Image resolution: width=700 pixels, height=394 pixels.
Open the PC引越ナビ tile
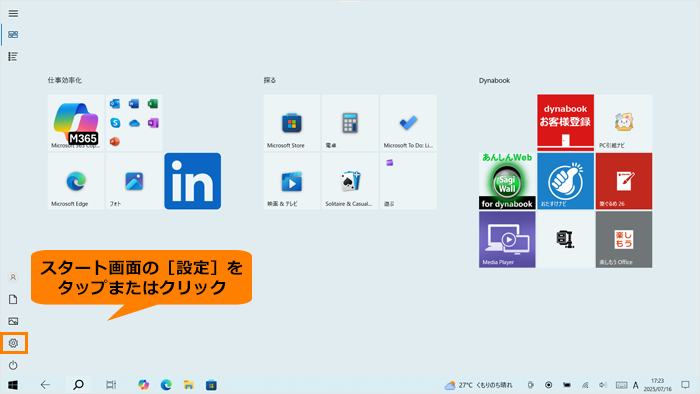pyautogui.click(x=624, y=123)
